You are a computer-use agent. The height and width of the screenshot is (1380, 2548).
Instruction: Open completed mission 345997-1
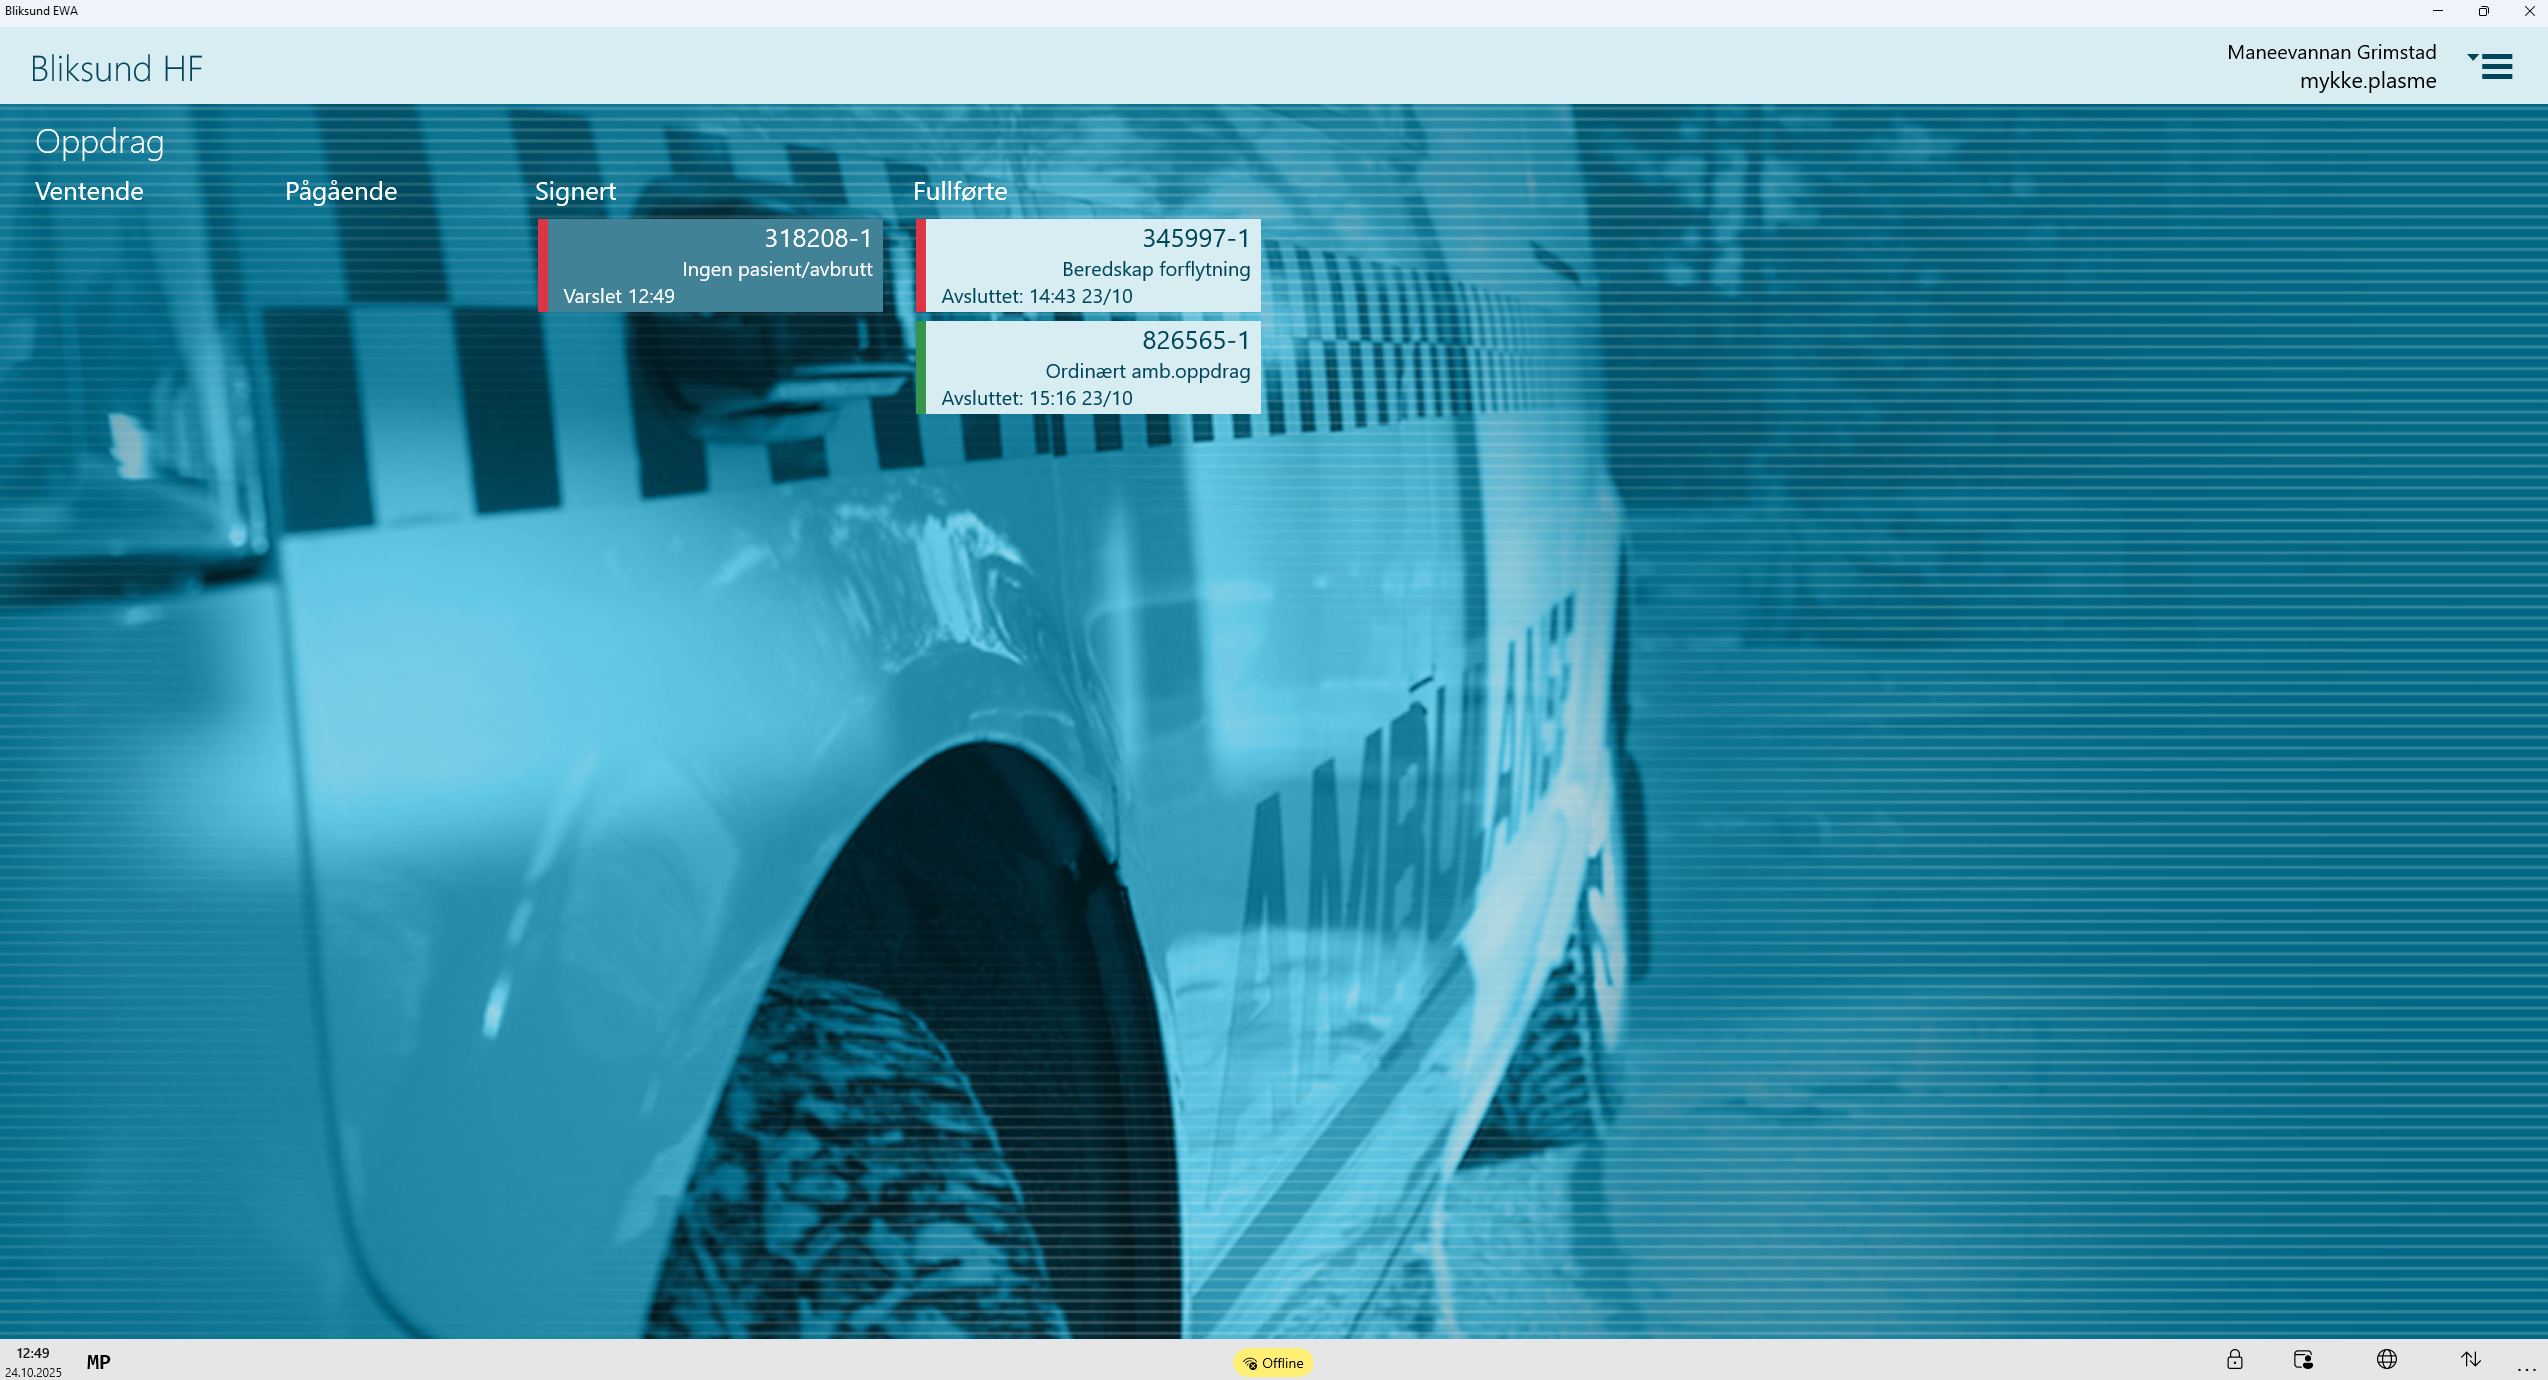(x=1090, y=266)
